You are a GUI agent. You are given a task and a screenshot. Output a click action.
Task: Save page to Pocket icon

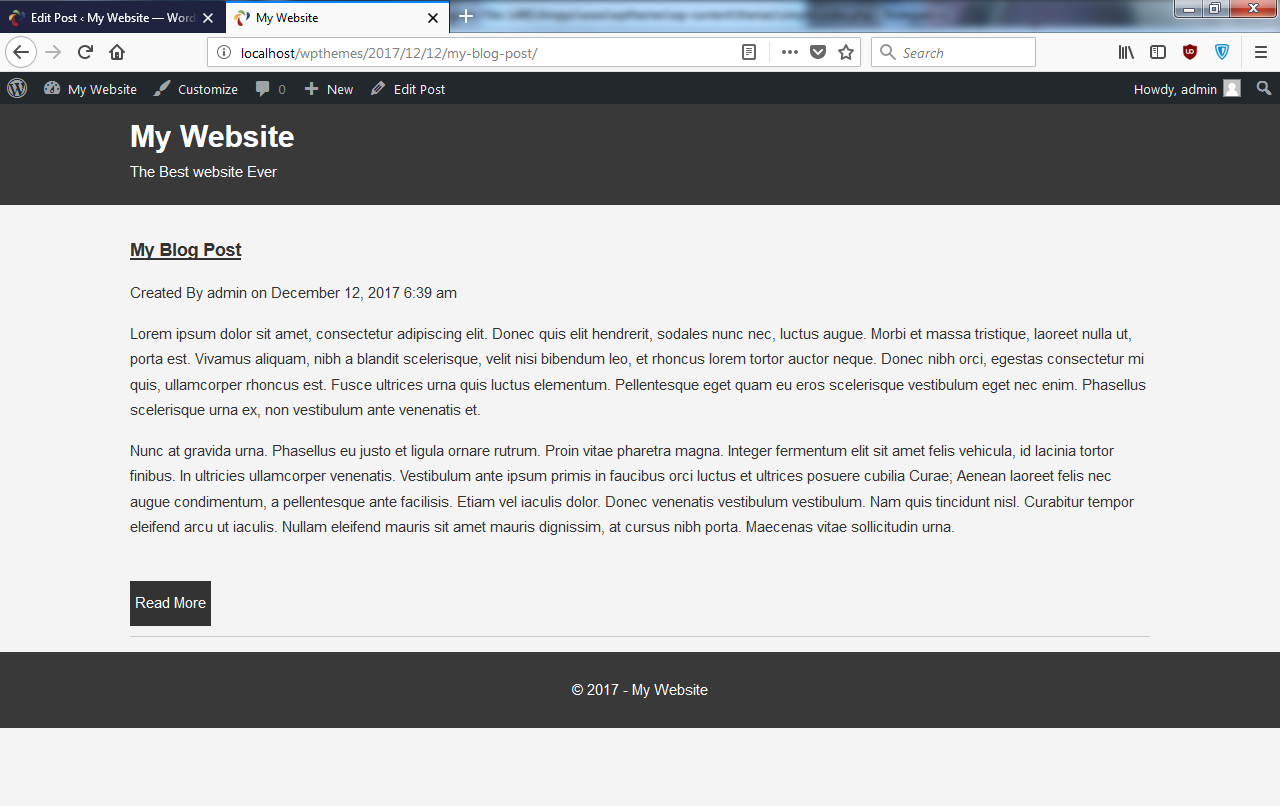click(x=818, y=52)
